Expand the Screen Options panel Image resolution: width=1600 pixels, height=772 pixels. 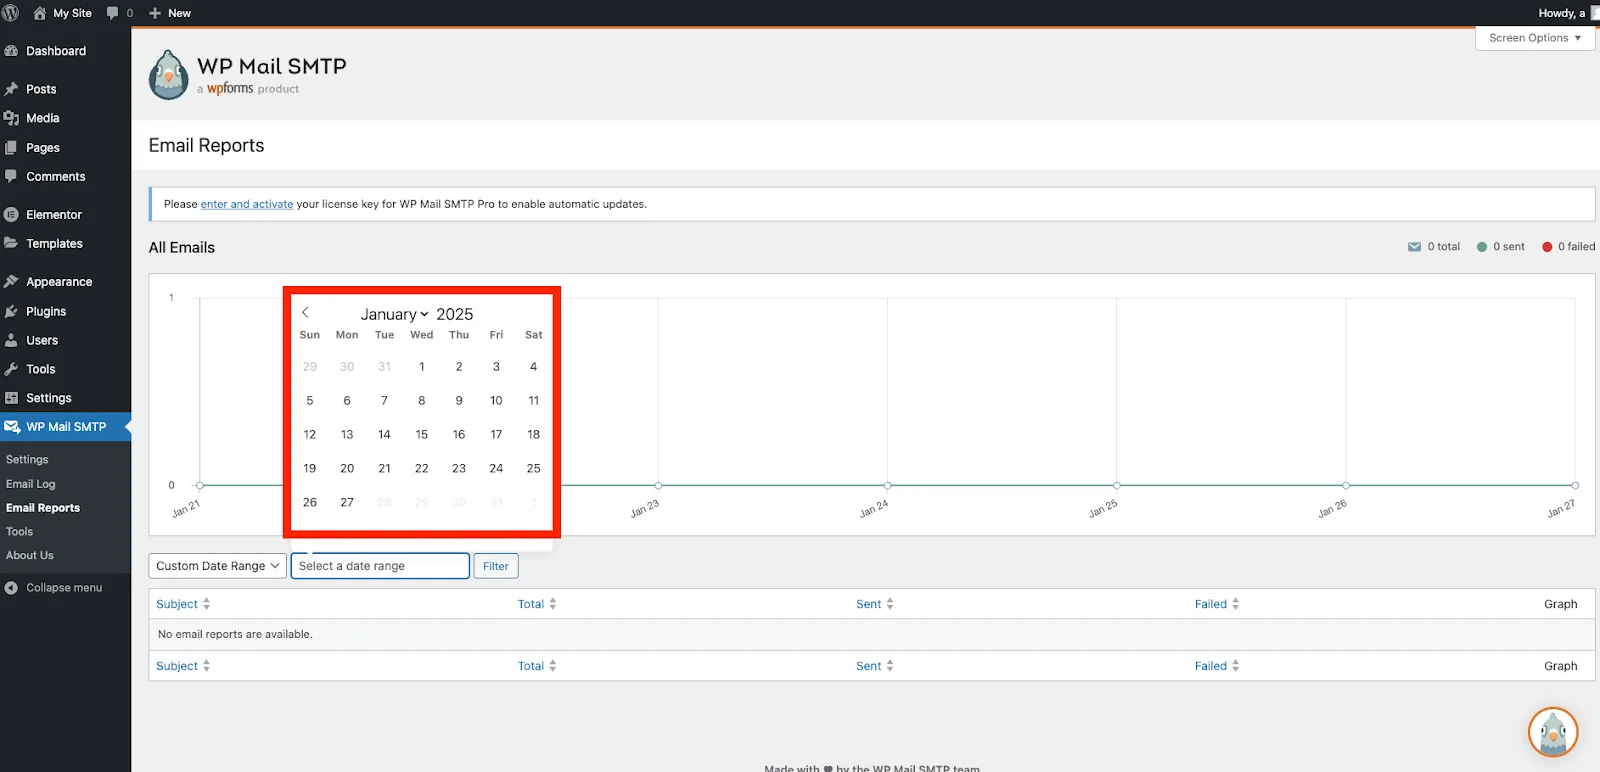coord(1534,38)
